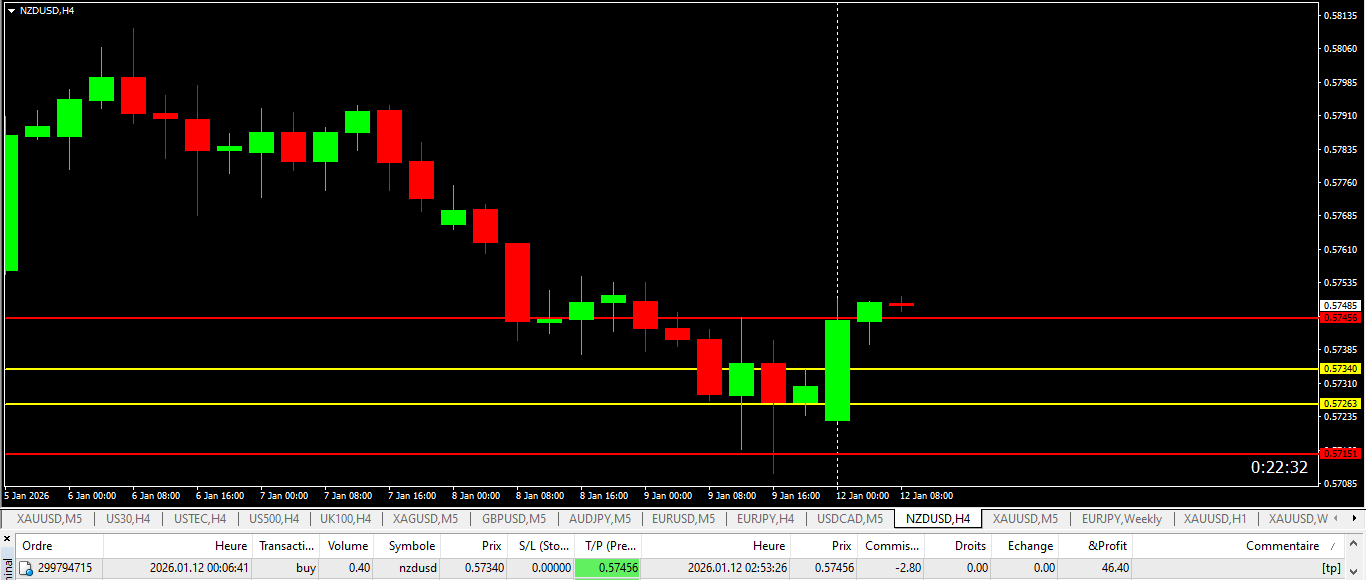Screen dimensions: 1366x580
Task: Click the sort indicator in Commentaire header
Action: 1331,546
